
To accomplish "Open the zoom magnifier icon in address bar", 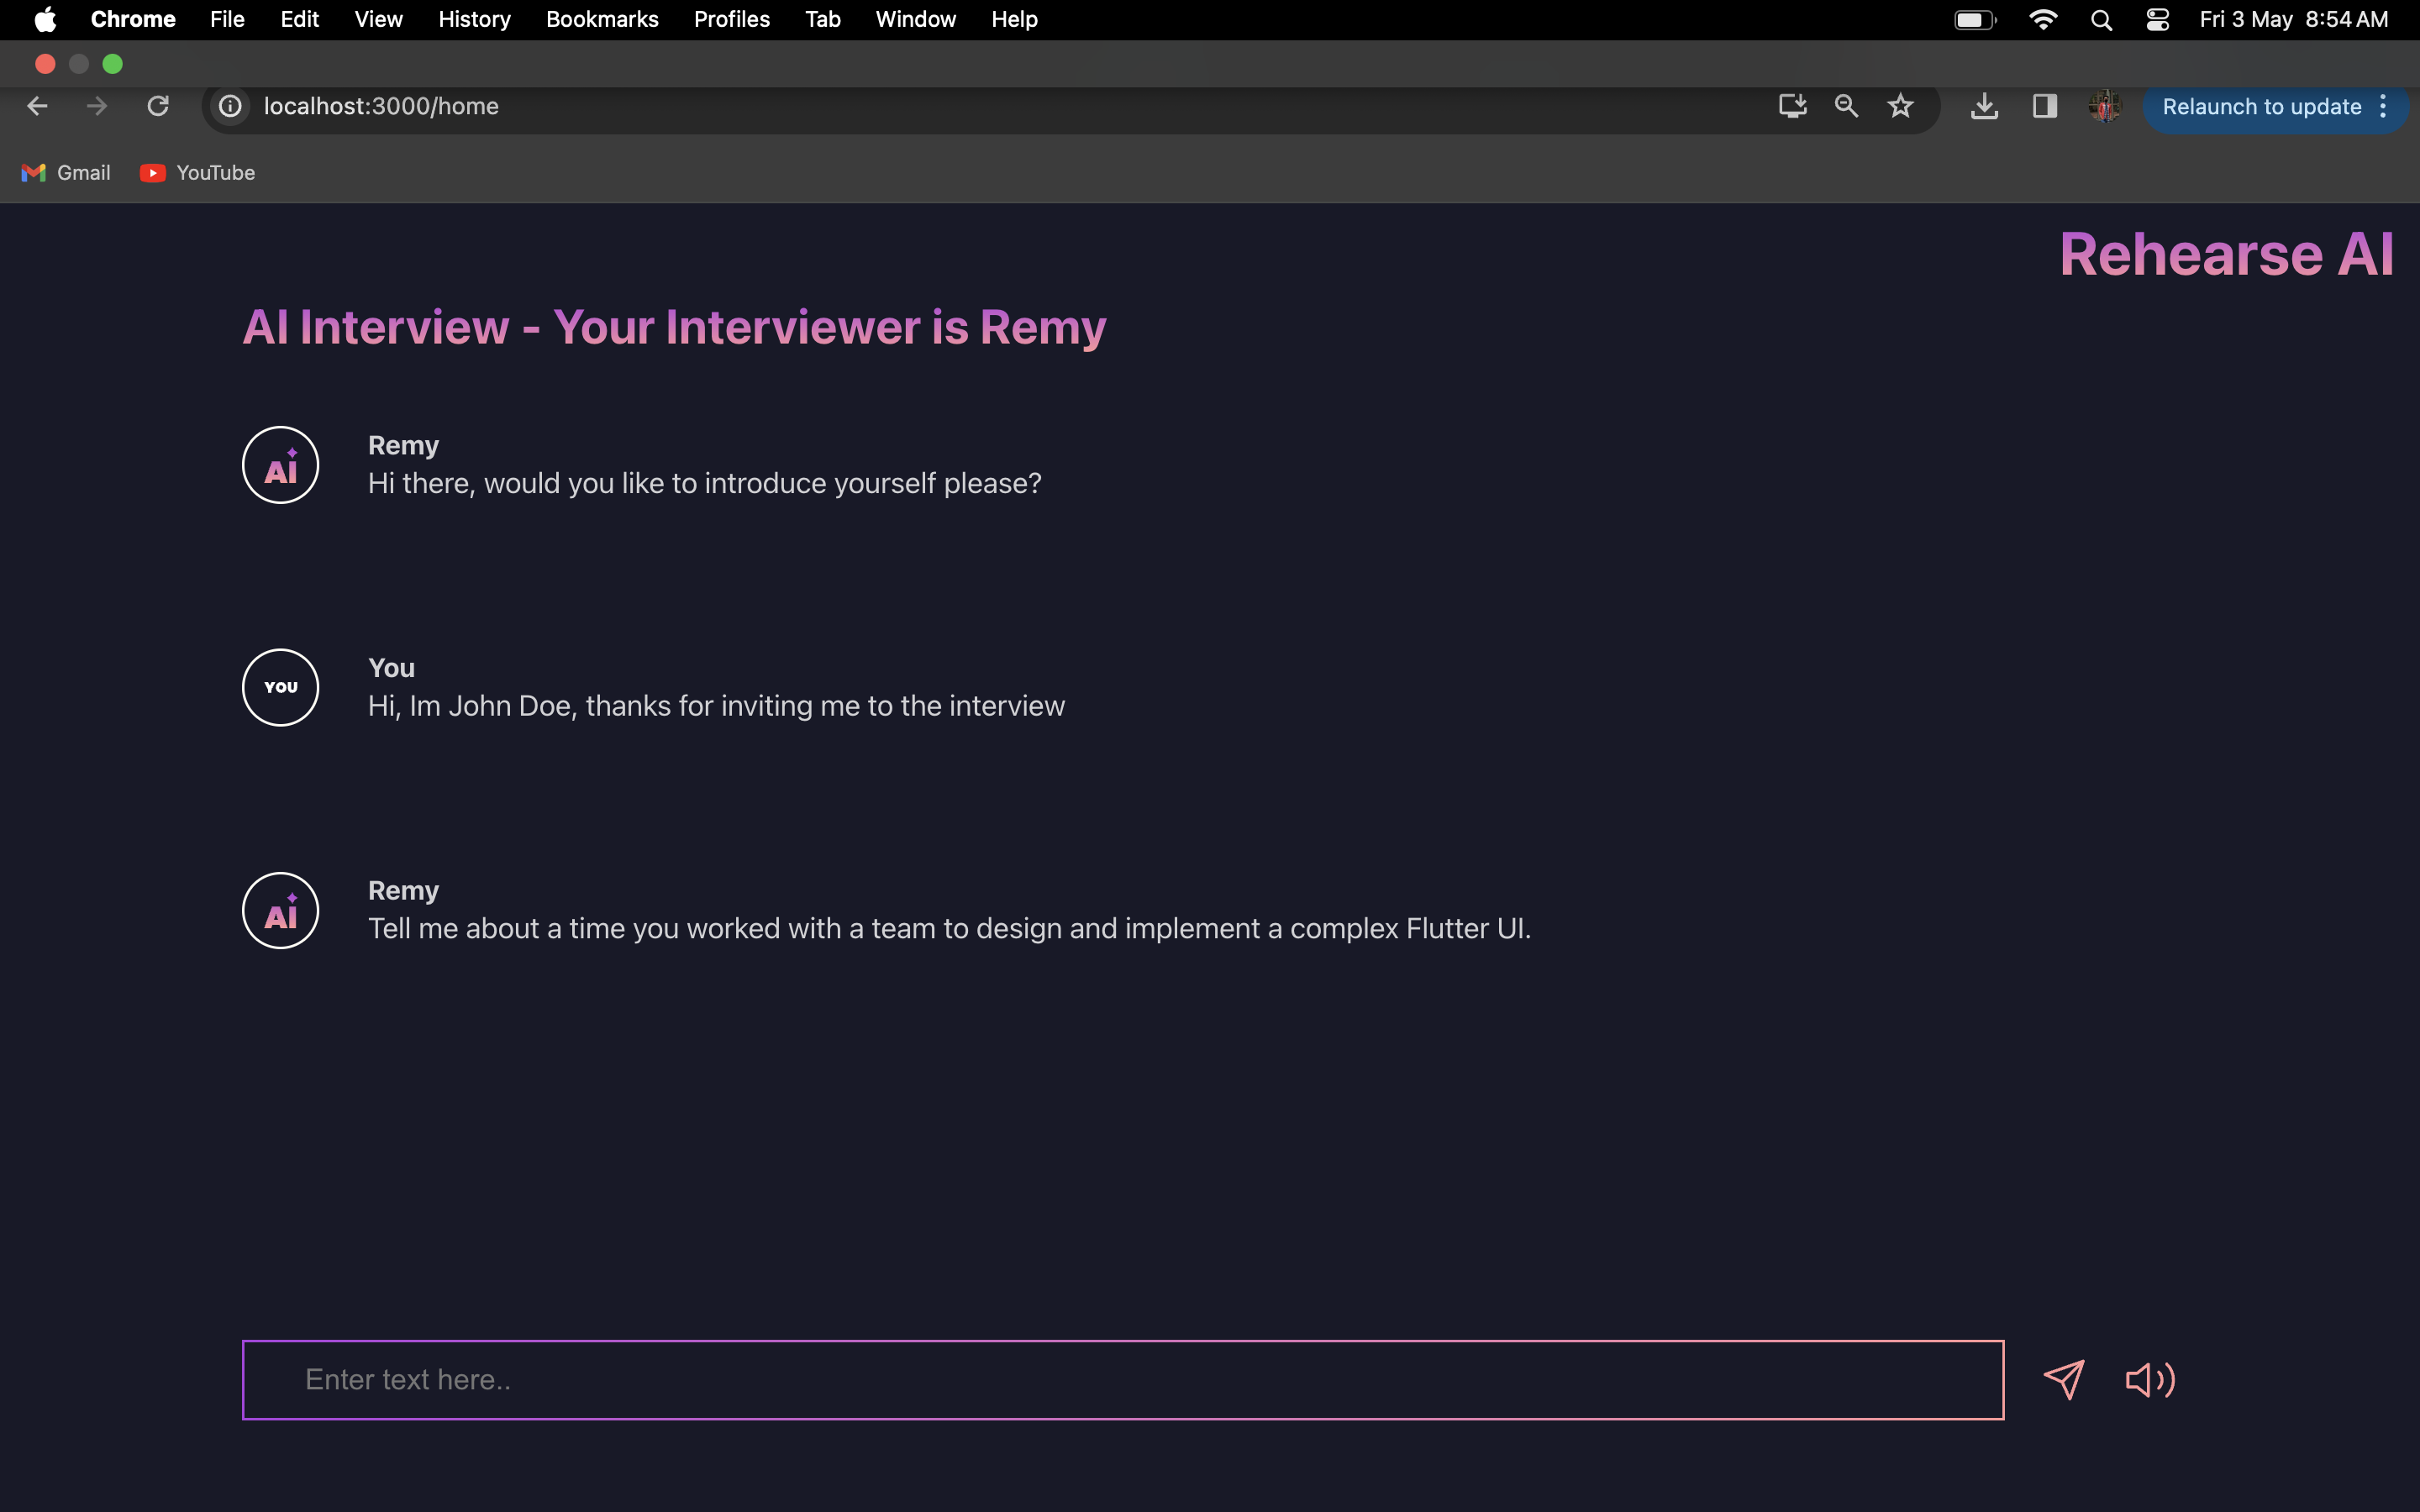I will tap(1846, 106).
